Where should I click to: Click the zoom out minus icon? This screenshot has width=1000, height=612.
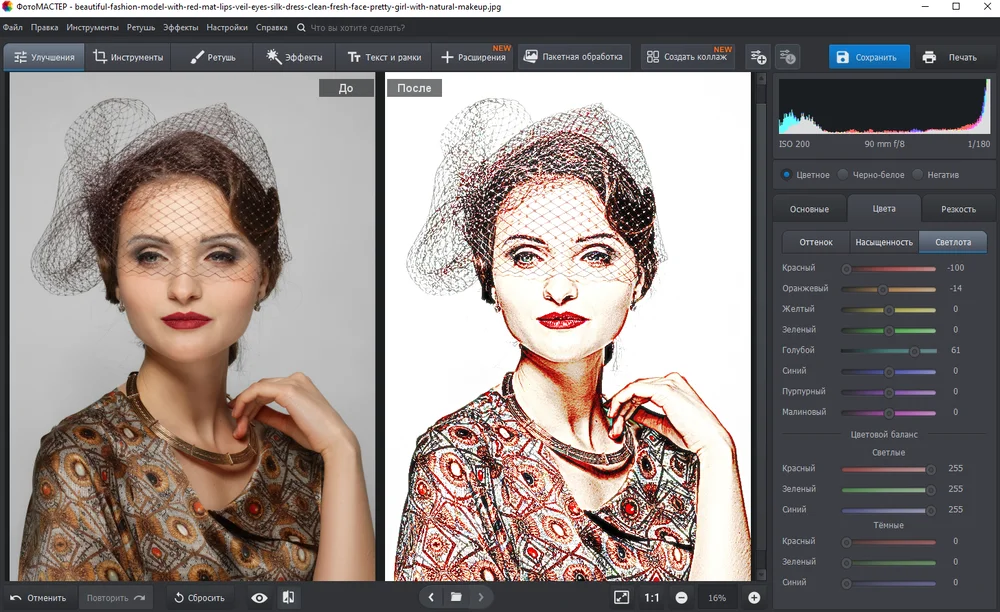(681, 598)
